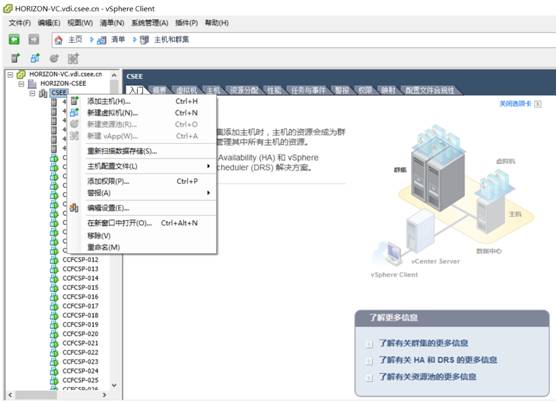Open the 视图(W) menu
Screen dimensions: 558x403
(x=80, y=23)
